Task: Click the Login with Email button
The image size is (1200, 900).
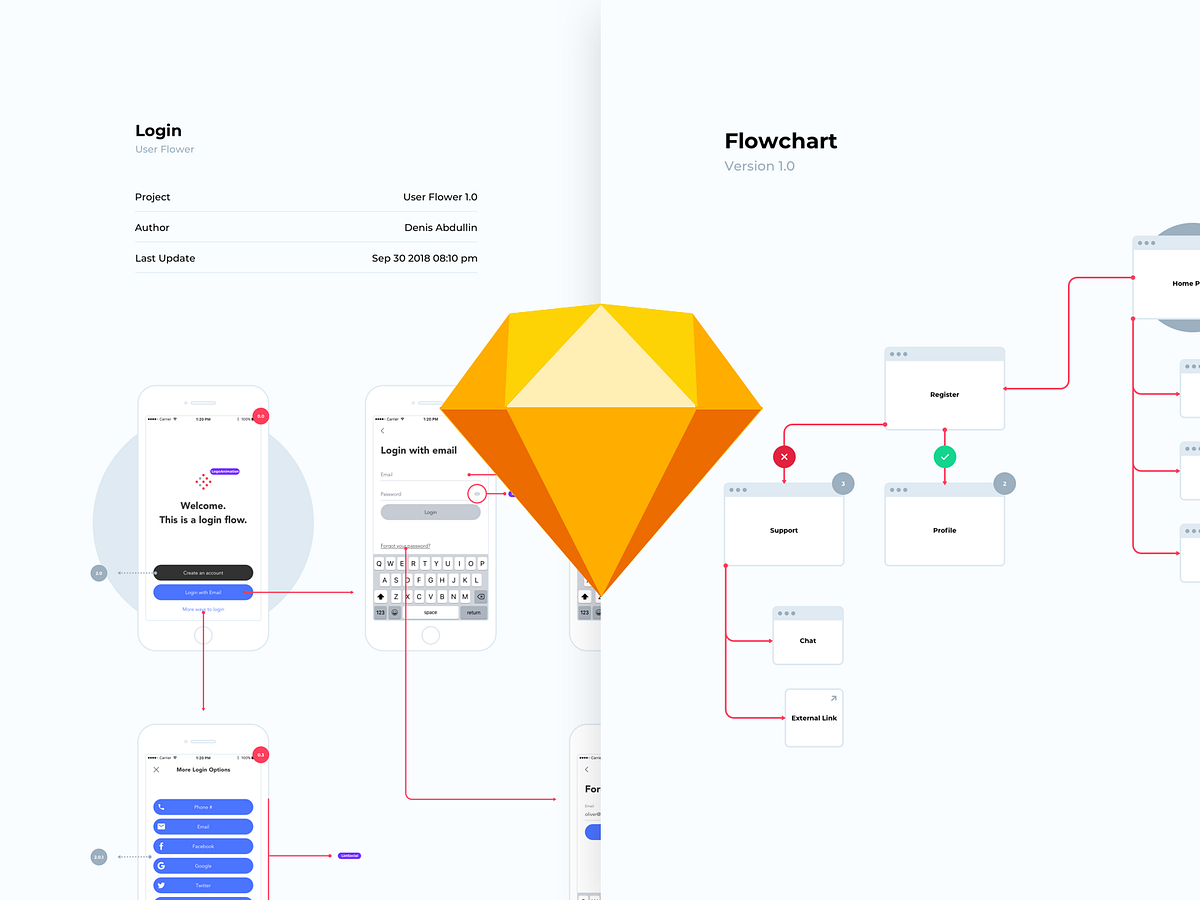Action: [203, 592]
